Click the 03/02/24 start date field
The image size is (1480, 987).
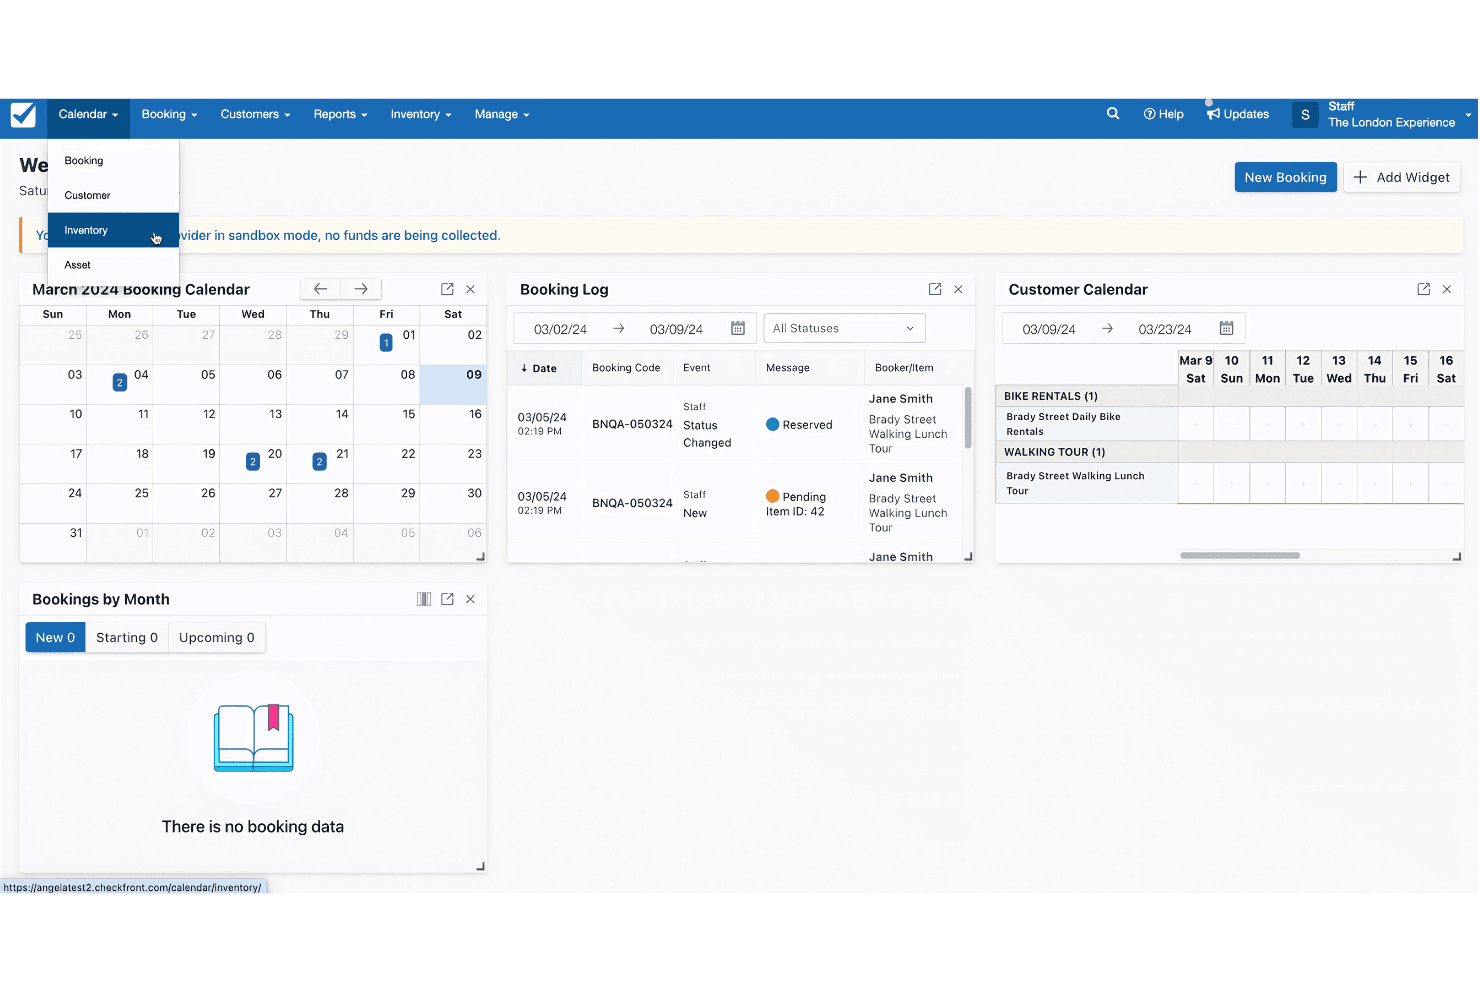pyautogui.click(x=560, y=329)
